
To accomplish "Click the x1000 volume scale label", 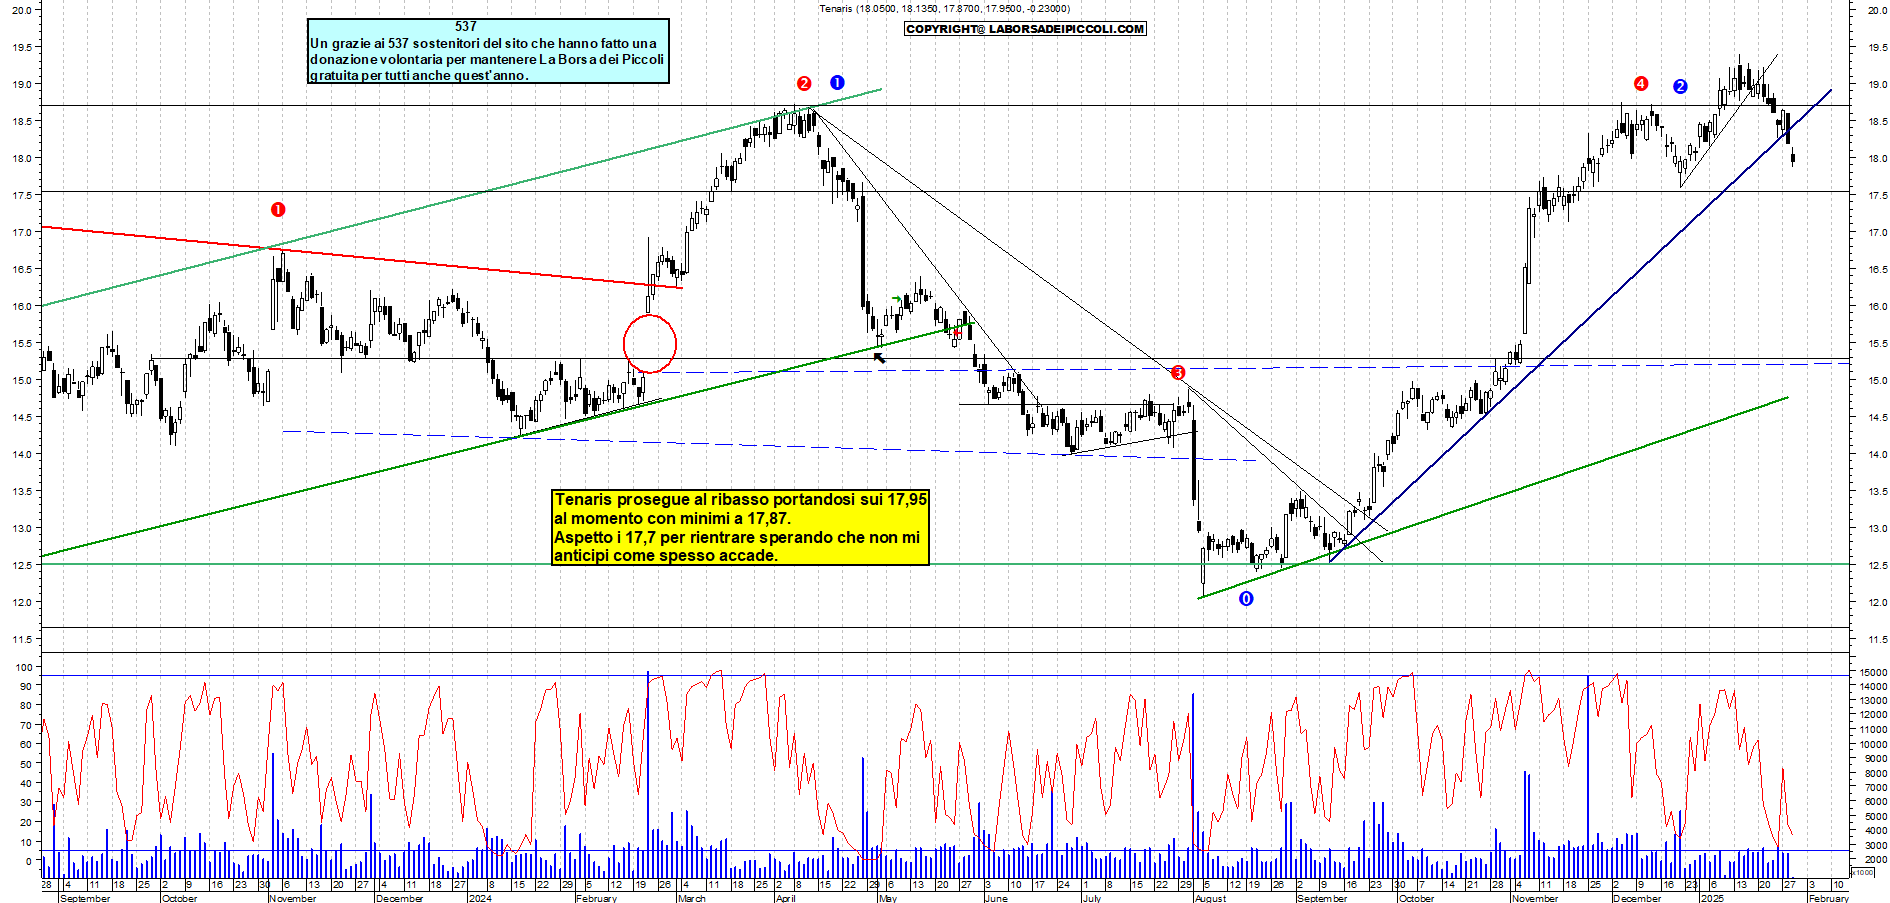I will 1863,872.
